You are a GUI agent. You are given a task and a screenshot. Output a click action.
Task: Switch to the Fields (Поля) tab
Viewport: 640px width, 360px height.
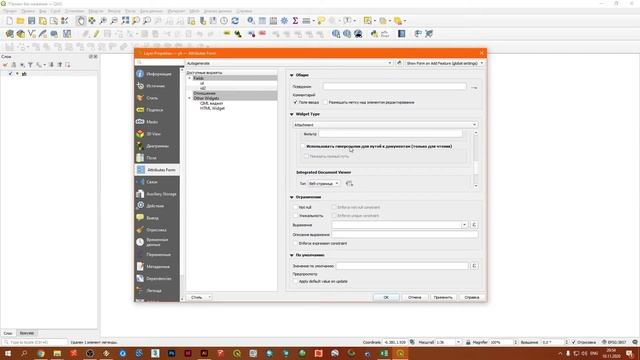coord(157,158)
